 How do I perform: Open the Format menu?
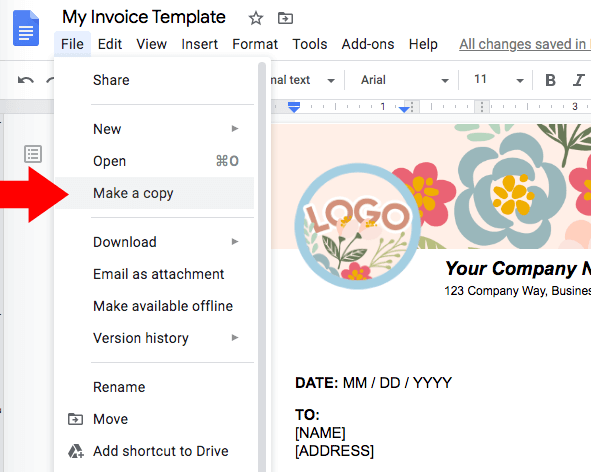pos(255,44)
